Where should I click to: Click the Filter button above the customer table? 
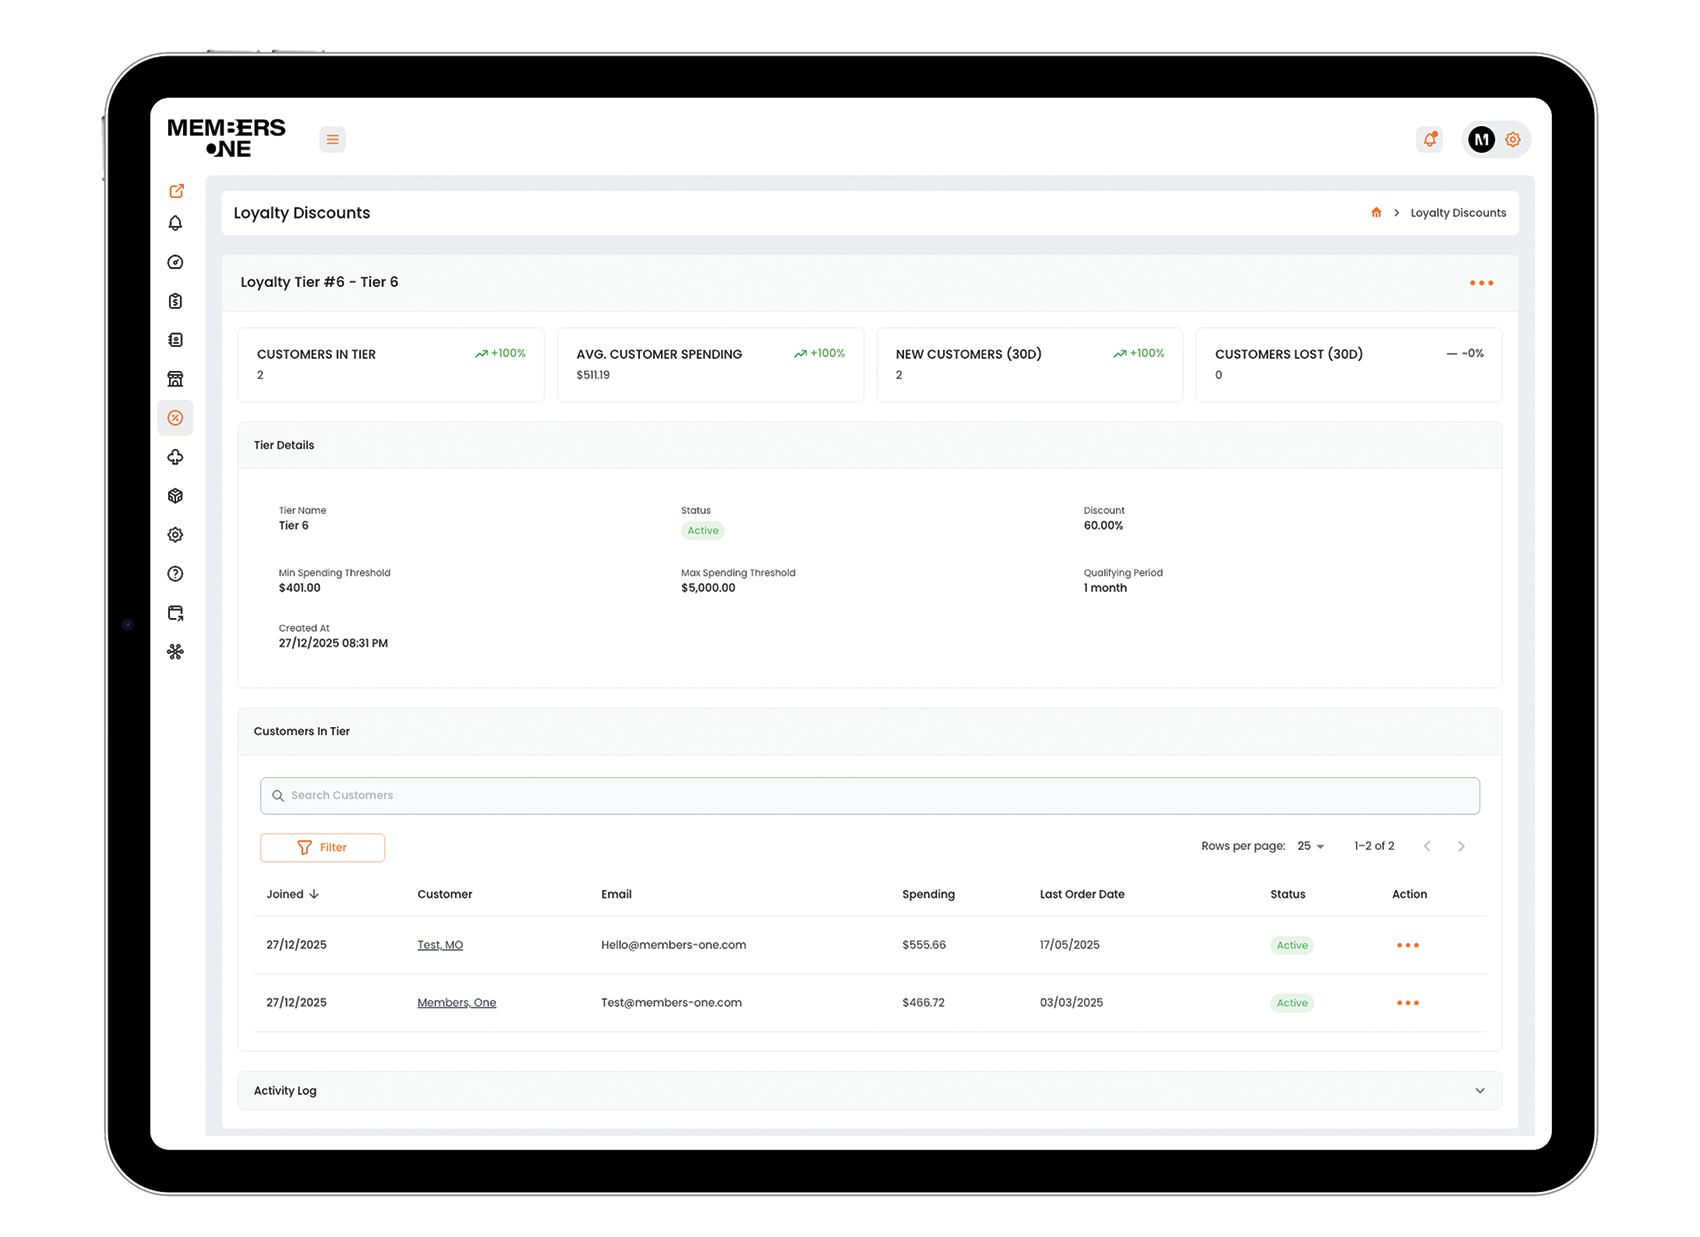(322, 847)
